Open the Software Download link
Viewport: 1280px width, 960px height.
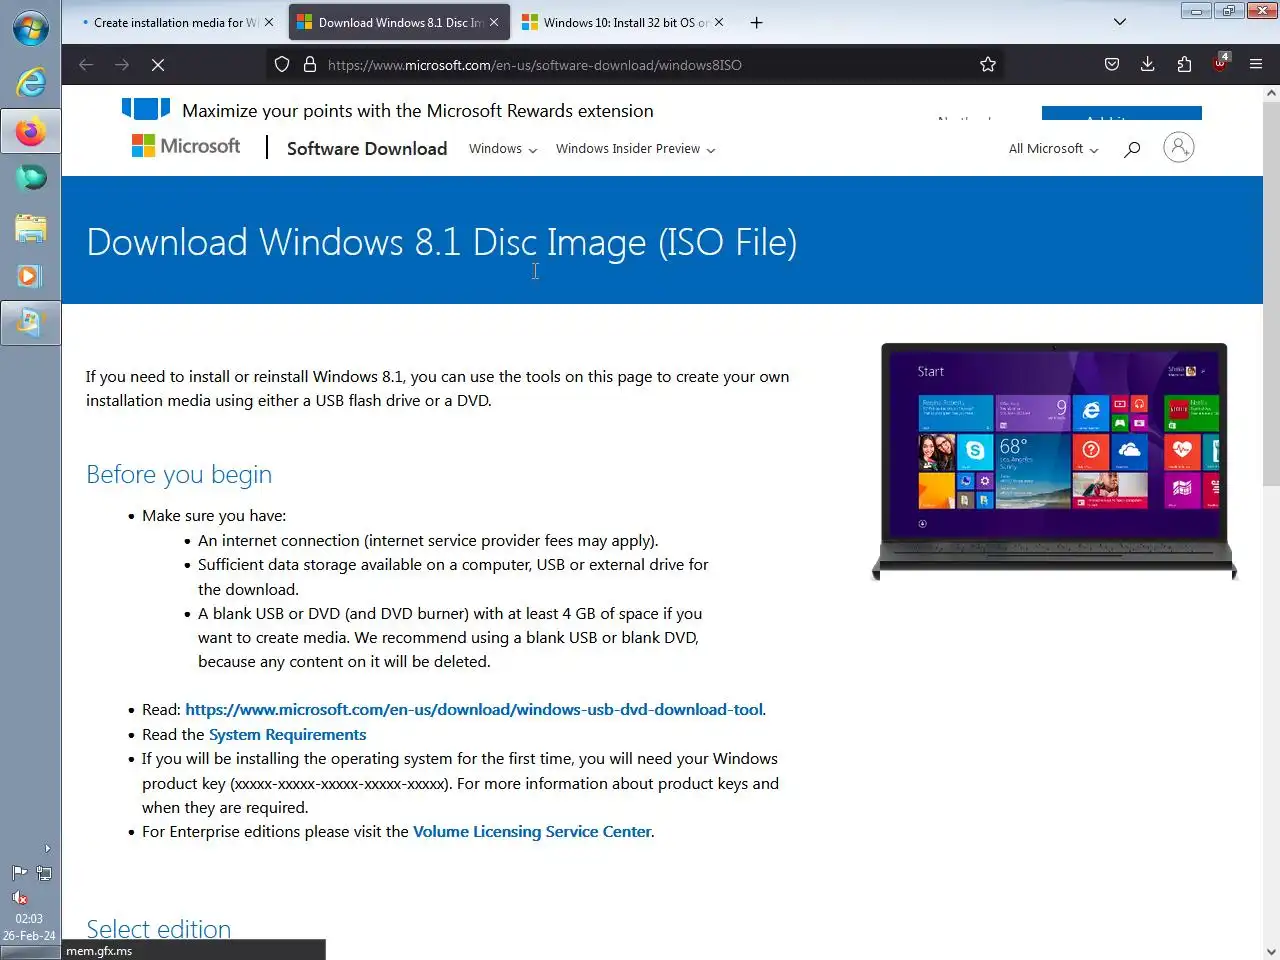tap(367, 148)
